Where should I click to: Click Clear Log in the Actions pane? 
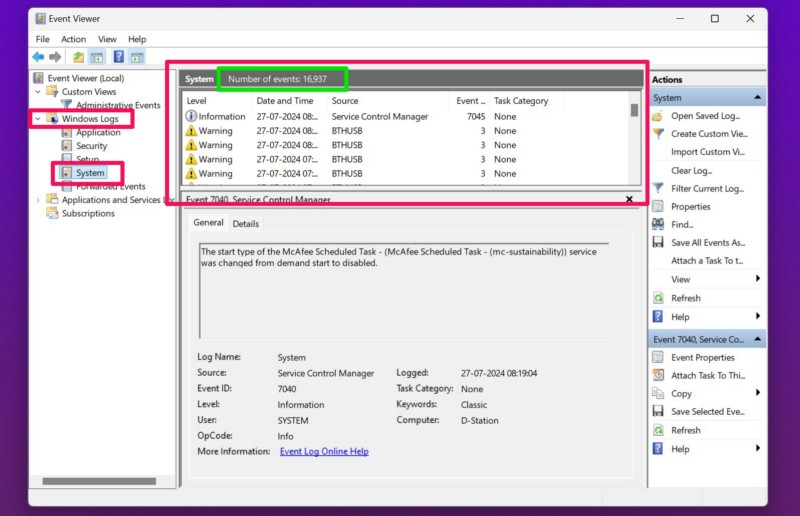click(691, 171)
